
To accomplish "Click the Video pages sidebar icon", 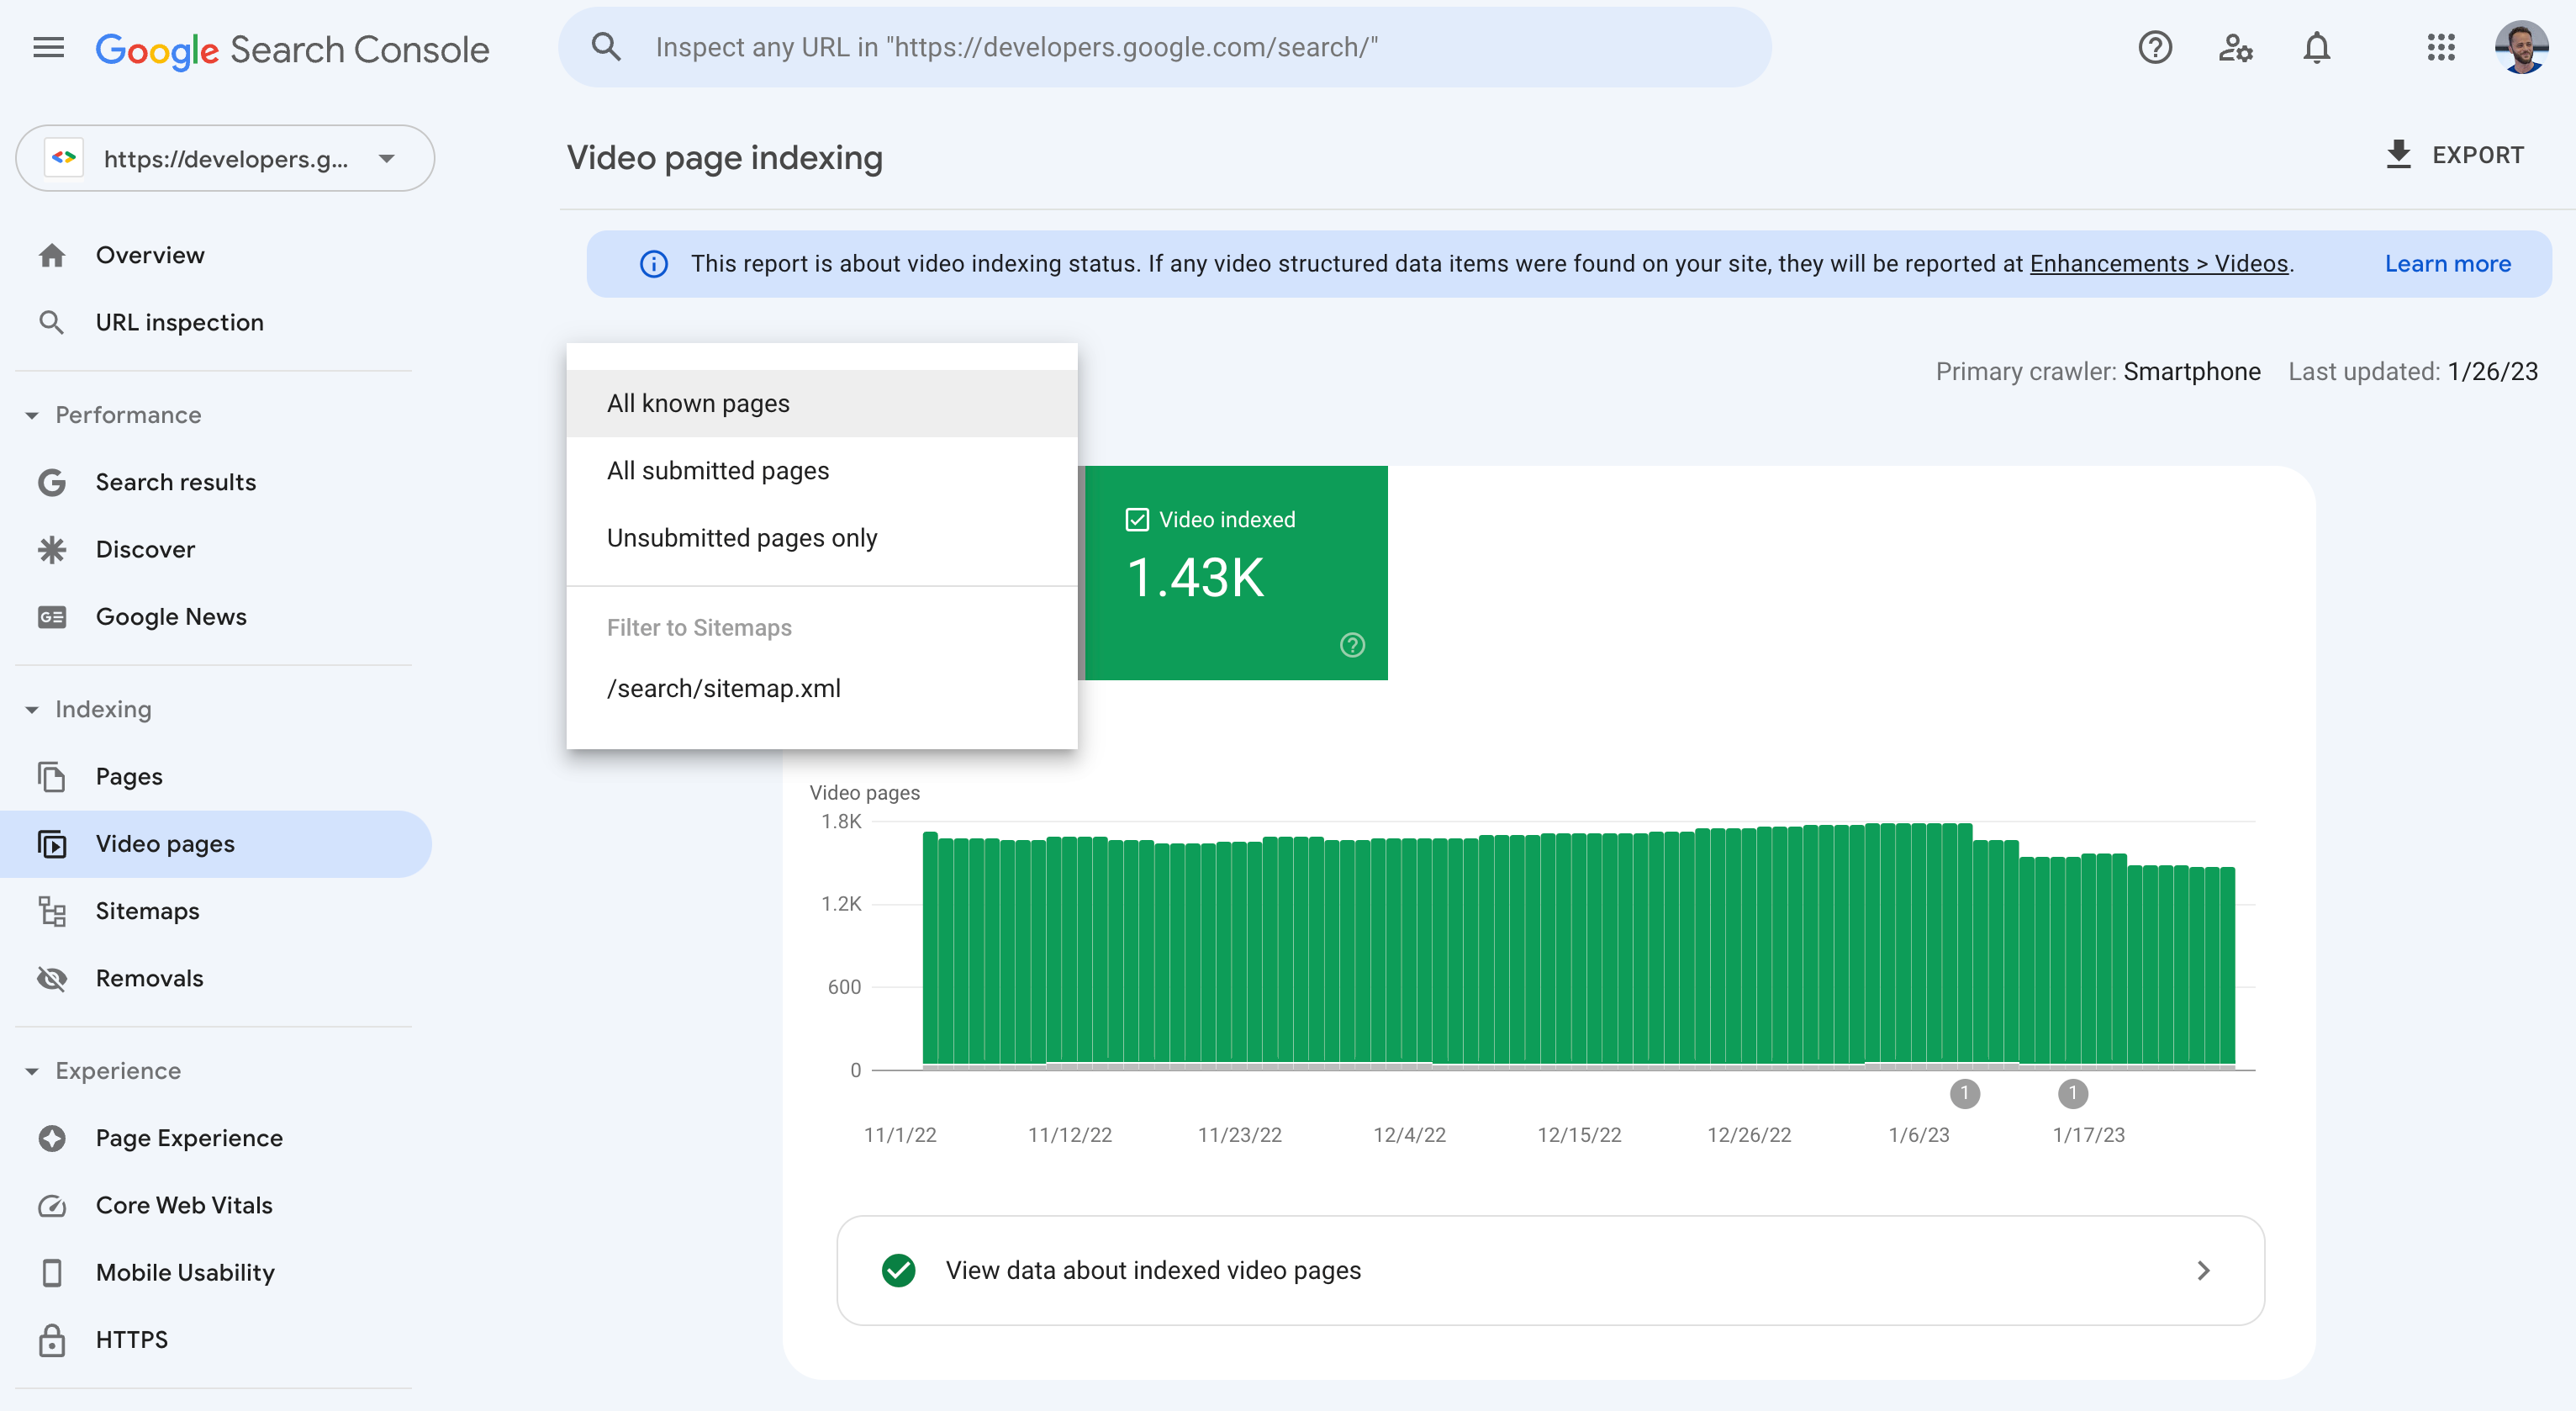I will coord(50,843).
